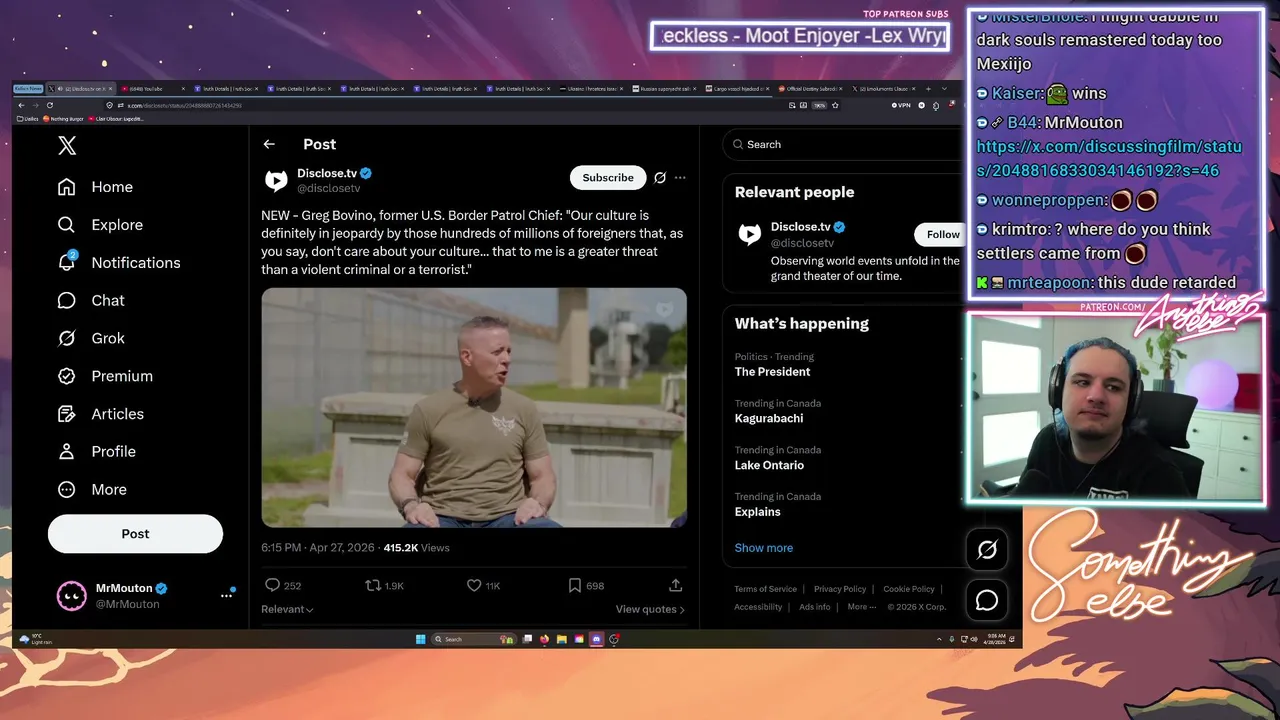
Task: Click the Windows taskbar Search box
Action: point(473,639)
